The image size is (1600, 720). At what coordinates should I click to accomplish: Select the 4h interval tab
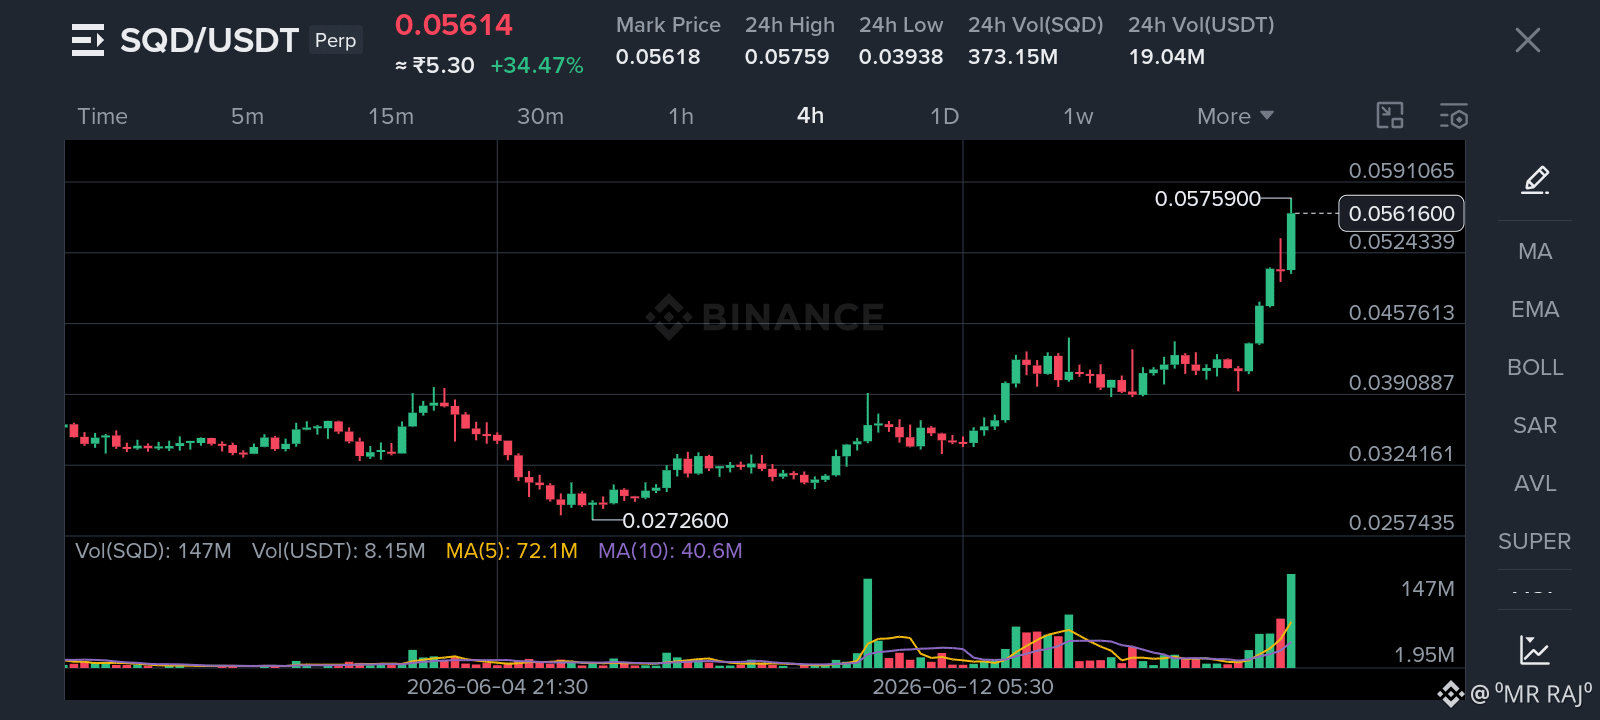point(811,116)
